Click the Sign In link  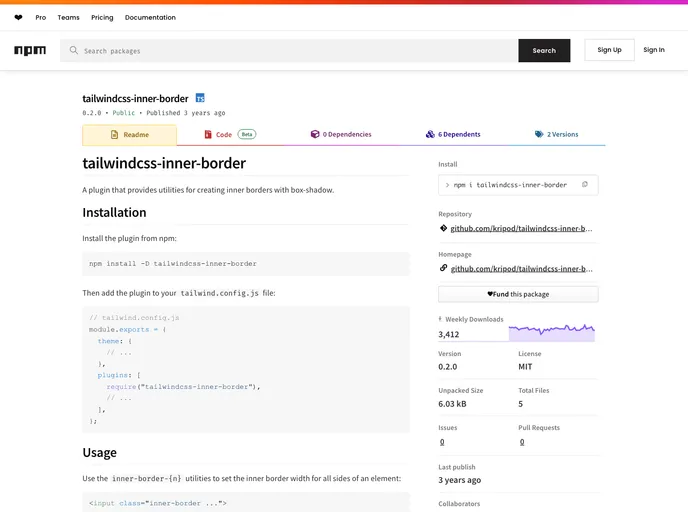(x=654, y=50)
